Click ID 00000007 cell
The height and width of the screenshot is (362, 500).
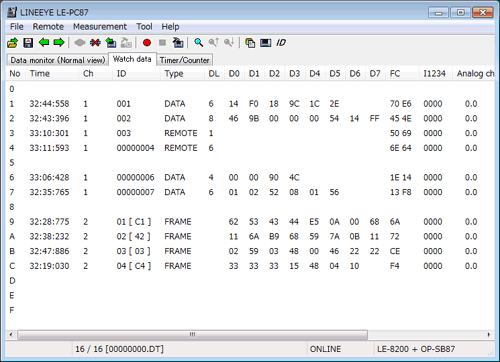135,192
